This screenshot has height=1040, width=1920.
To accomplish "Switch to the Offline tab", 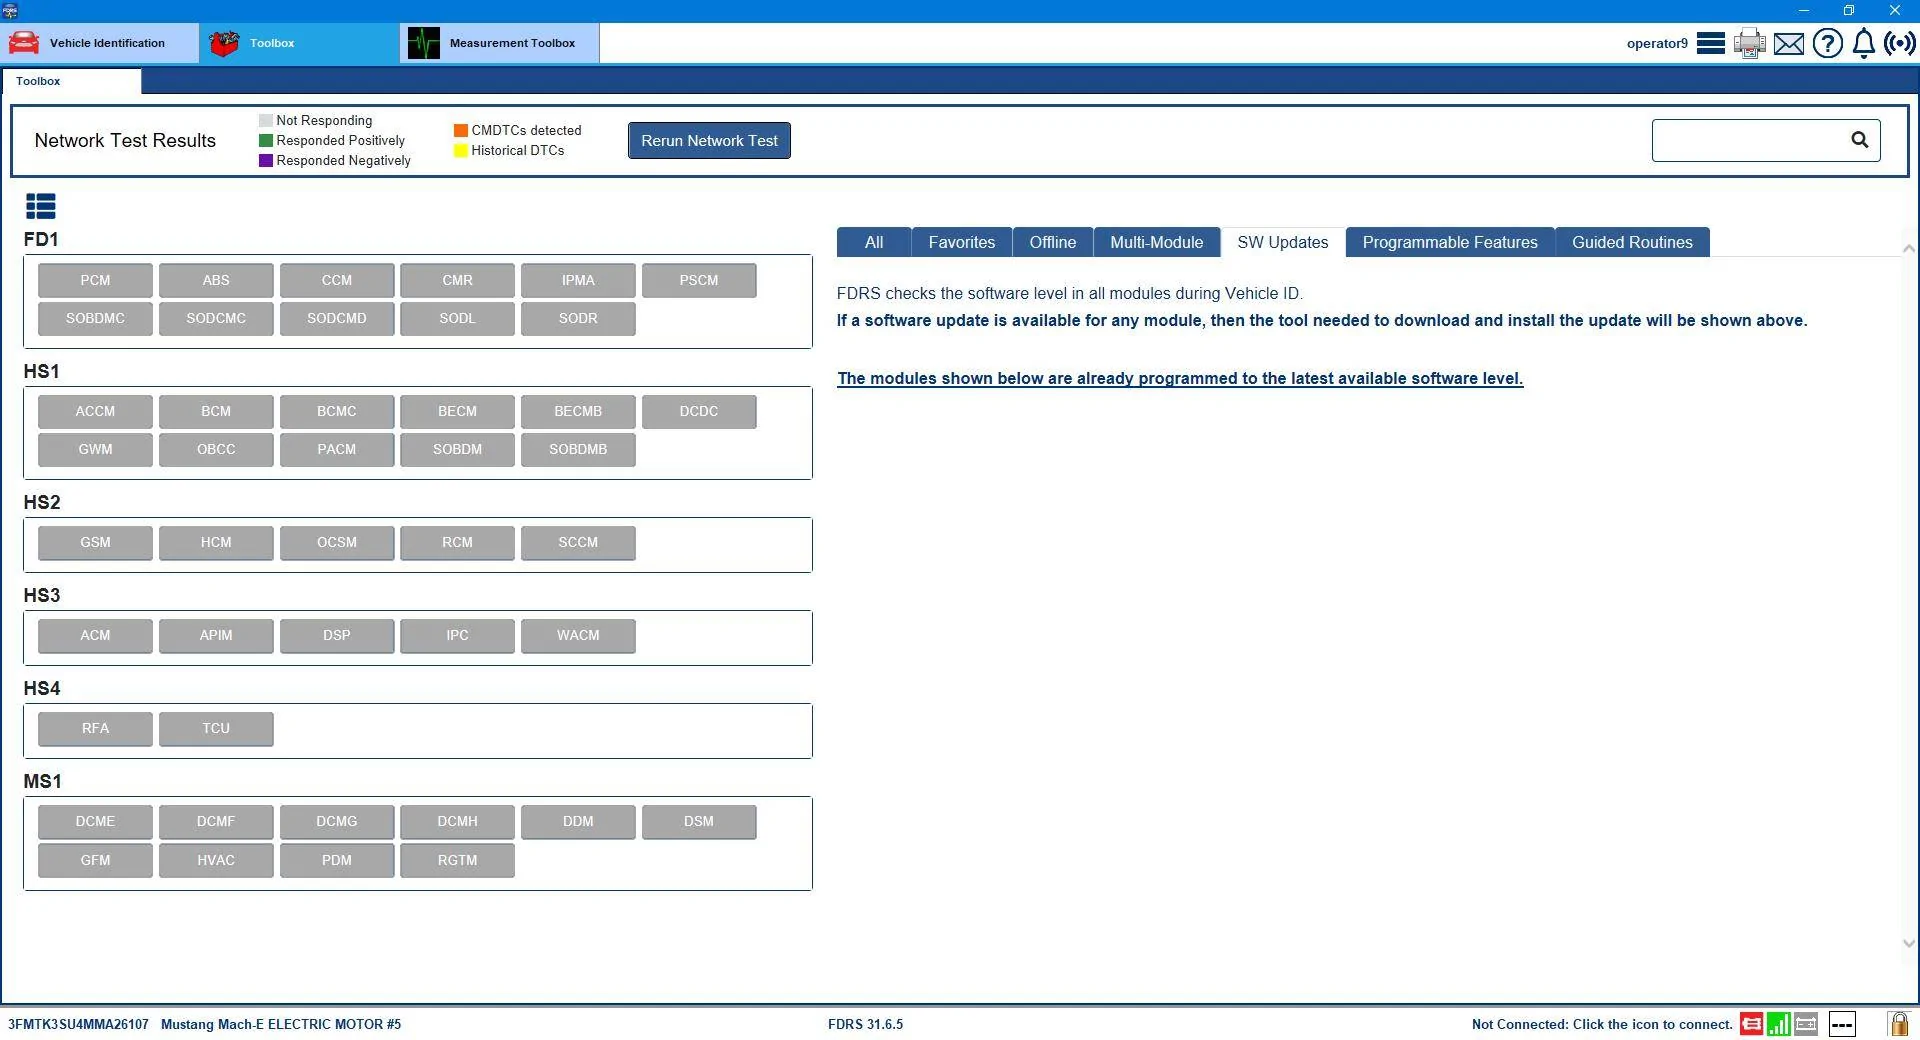I will pos(1053,242).
